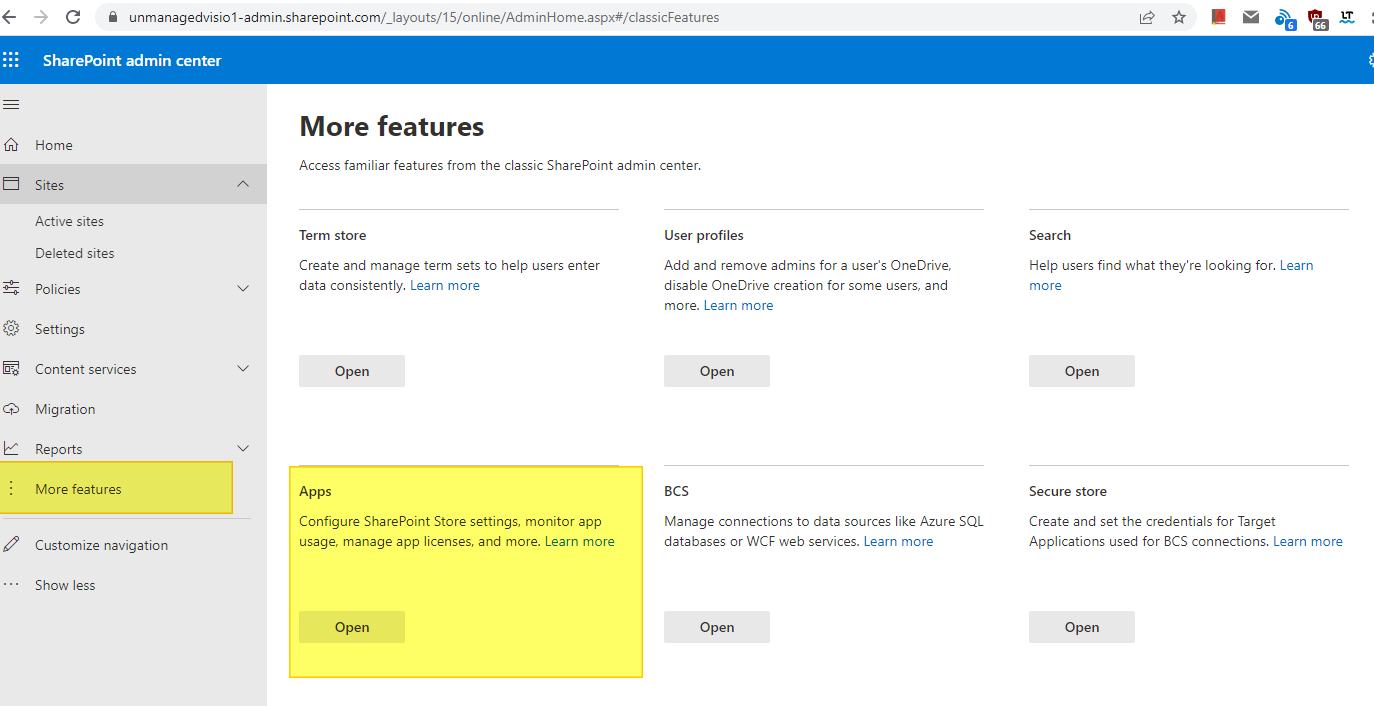Screen dimensions: 1374x706
Task: Click the SharePoint admin center title
Action: tap(132, 60)
